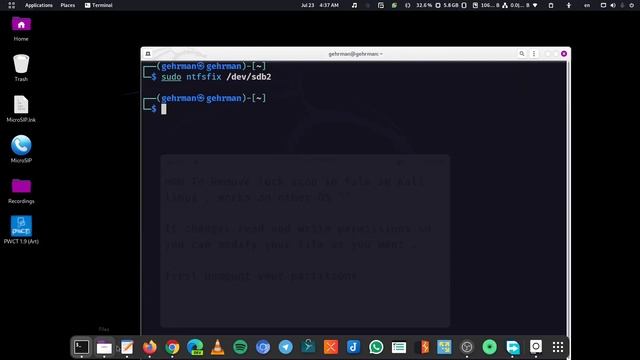Open the Files manager in the dock
This screenshot has width=640, height=360.
(x=104, y=347)
